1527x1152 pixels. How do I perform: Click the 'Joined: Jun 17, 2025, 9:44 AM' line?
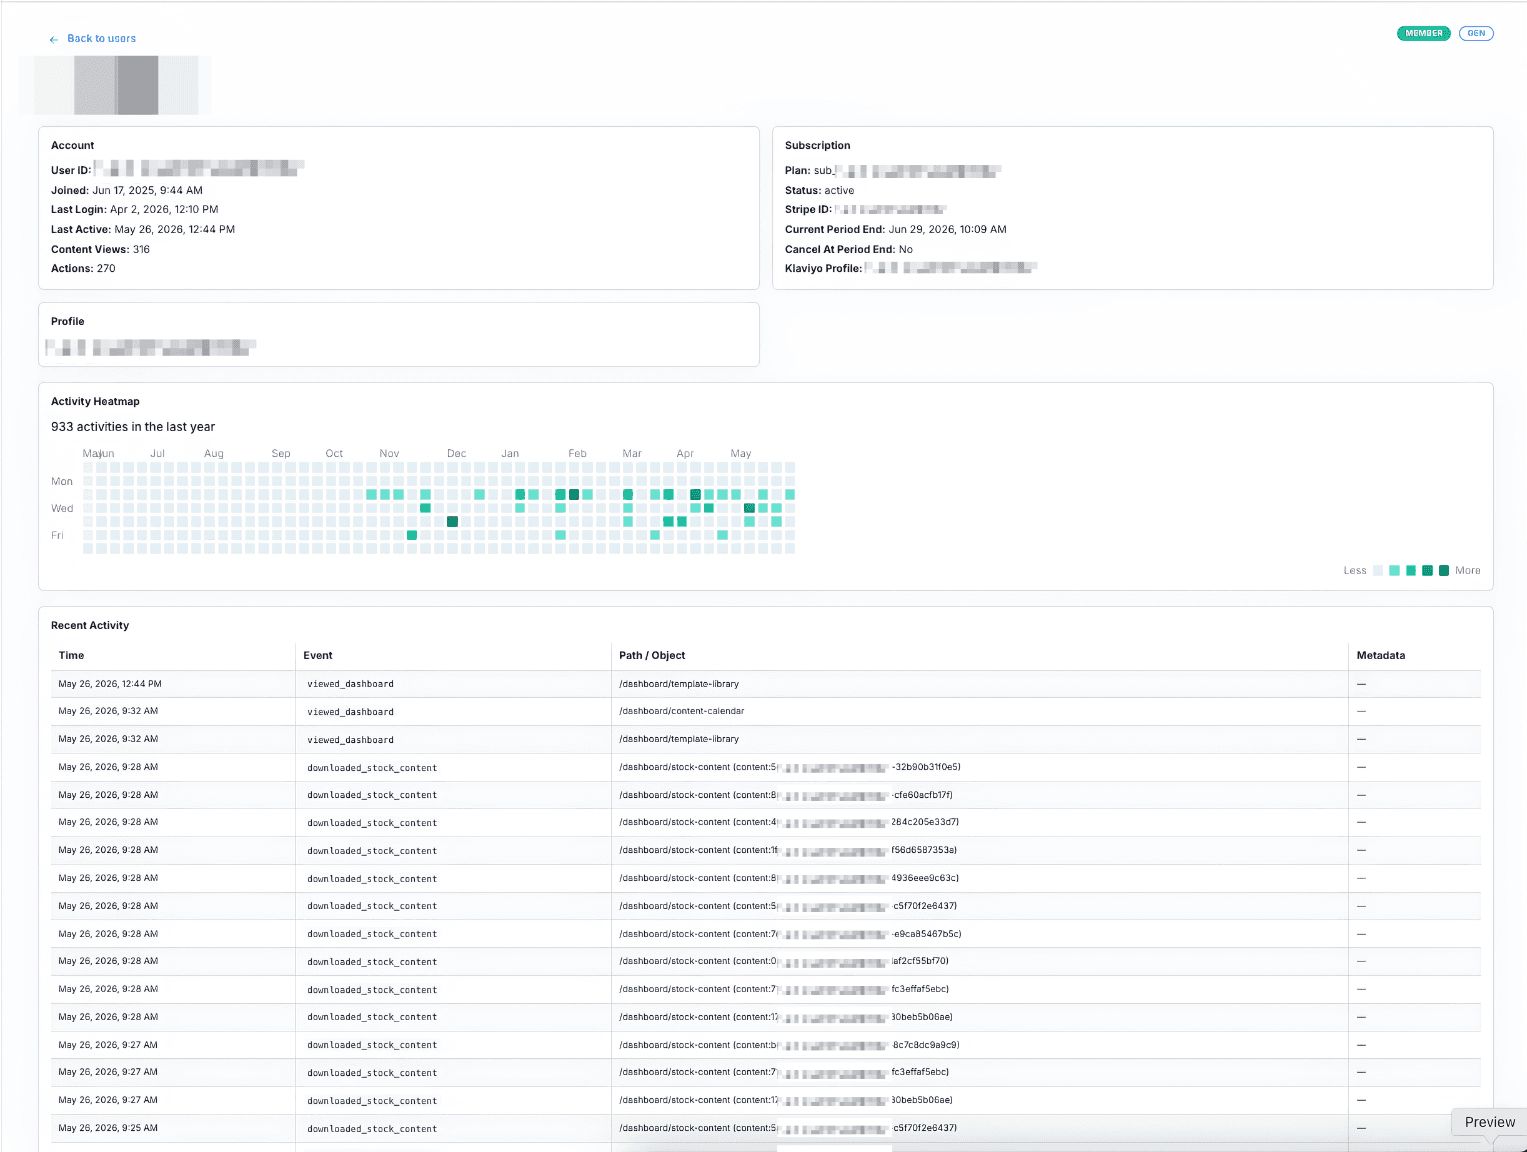tap(127, 190)
